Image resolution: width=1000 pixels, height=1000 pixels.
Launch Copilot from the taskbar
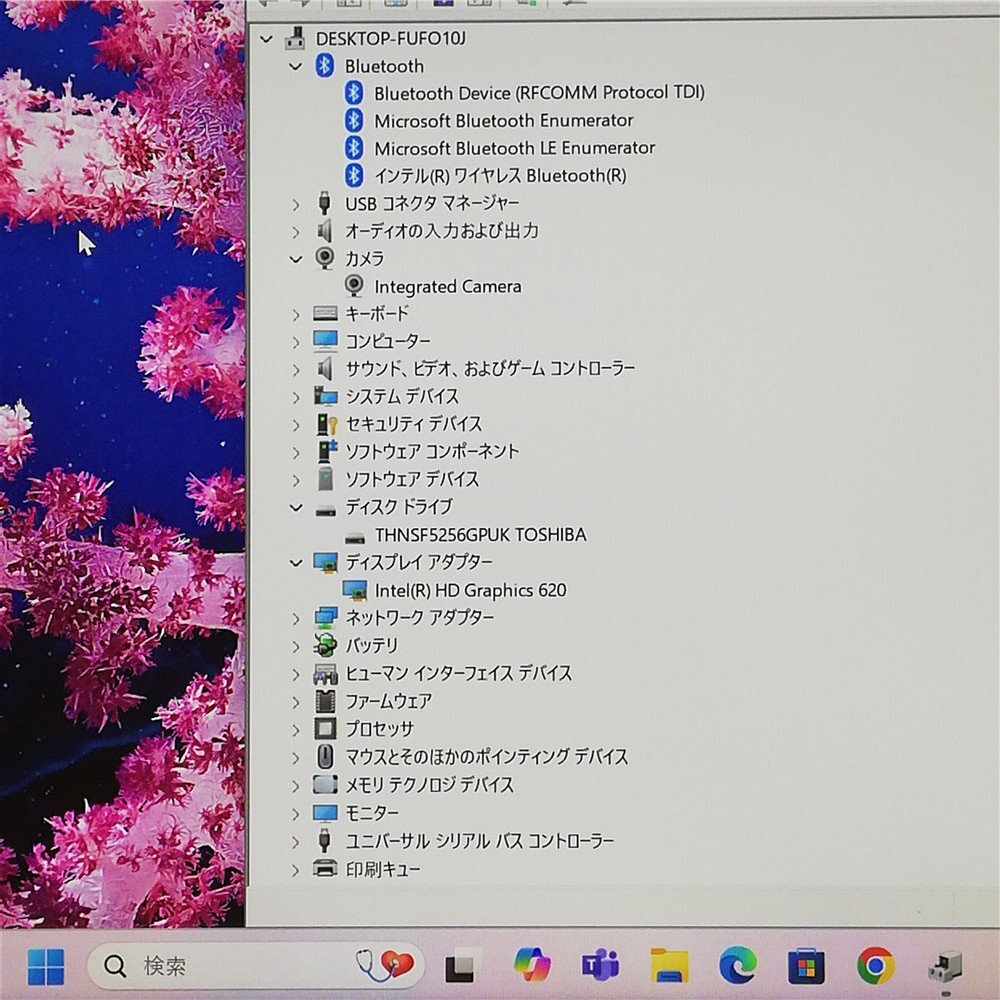(x=532, y=964)
